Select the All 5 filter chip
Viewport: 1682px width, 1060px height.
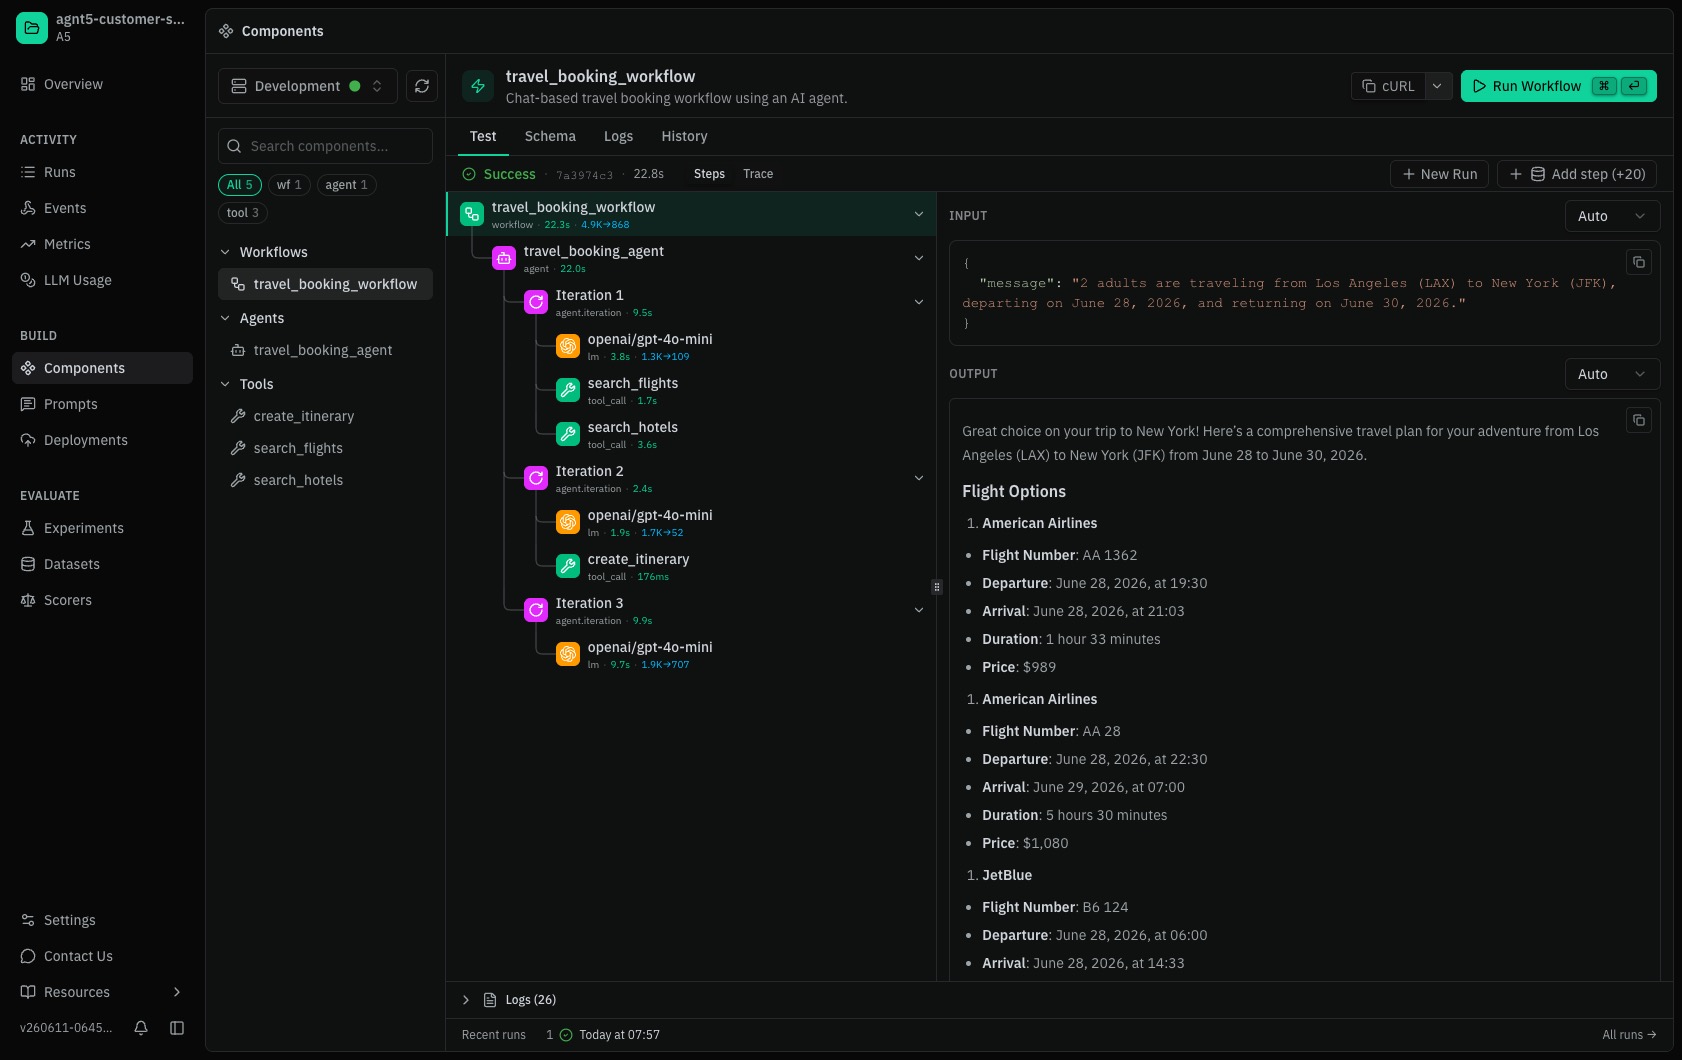tap(240, 185)
